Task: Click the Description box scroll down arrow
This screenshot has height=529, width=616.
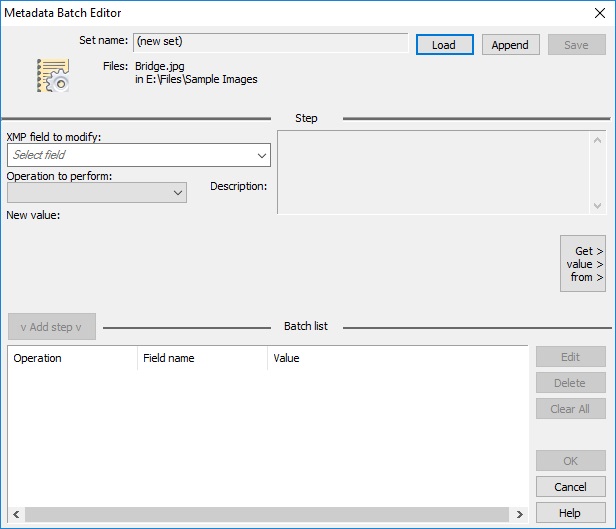Action: 598,205
